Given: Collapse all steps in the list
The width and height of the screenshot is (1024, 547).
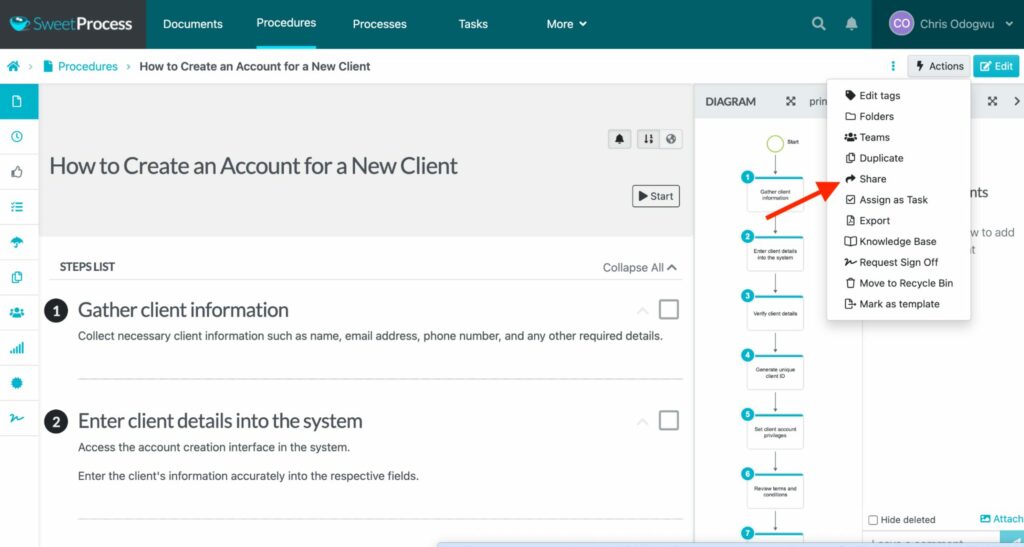Looking at the screenshot, I should point(640,267).
